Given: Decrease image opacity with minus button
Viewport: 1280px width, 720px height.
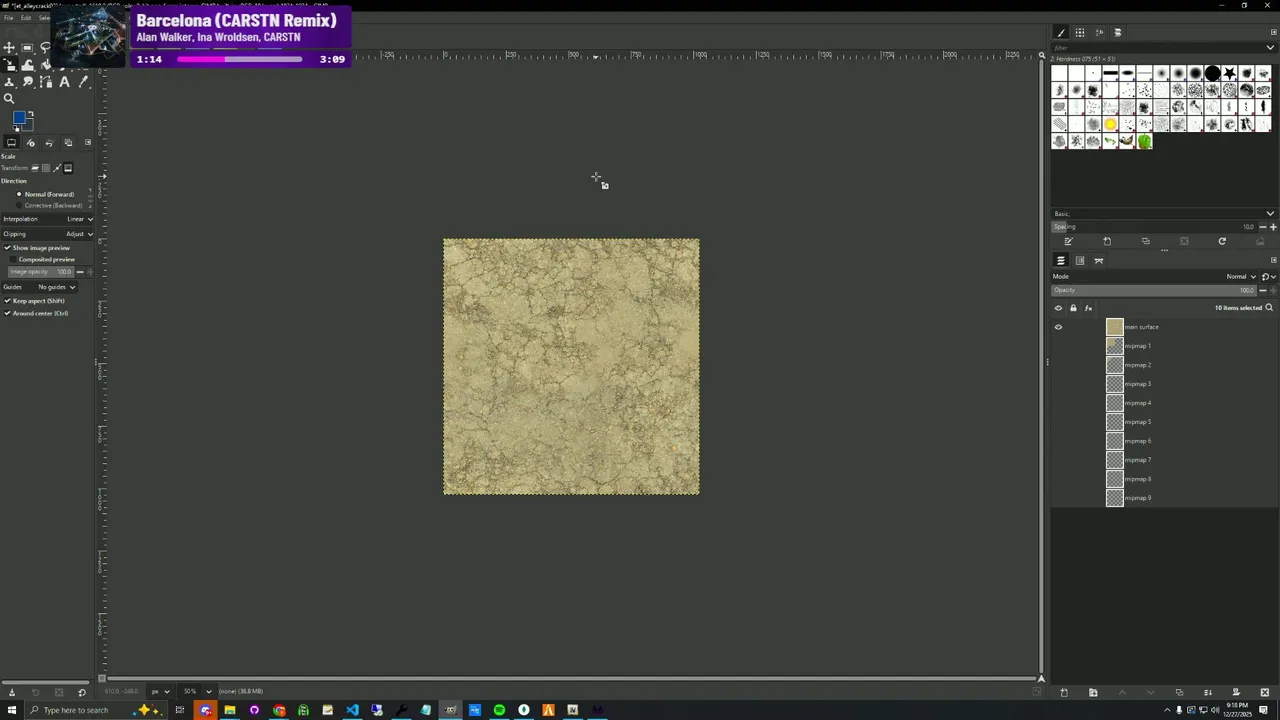Looking at the screenshot, I should point(79,272).
